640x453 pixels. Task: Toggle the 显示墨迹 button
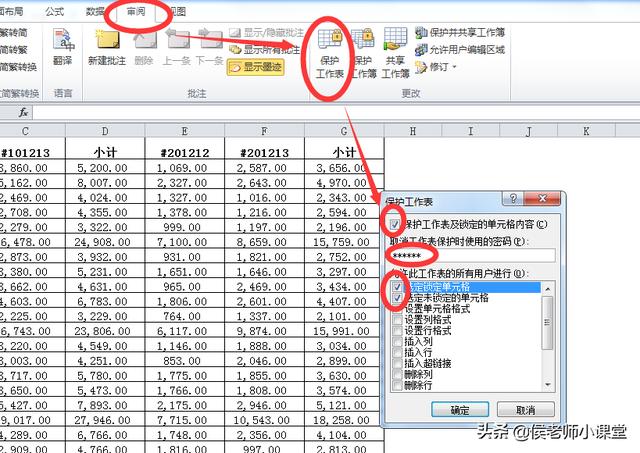256,67
